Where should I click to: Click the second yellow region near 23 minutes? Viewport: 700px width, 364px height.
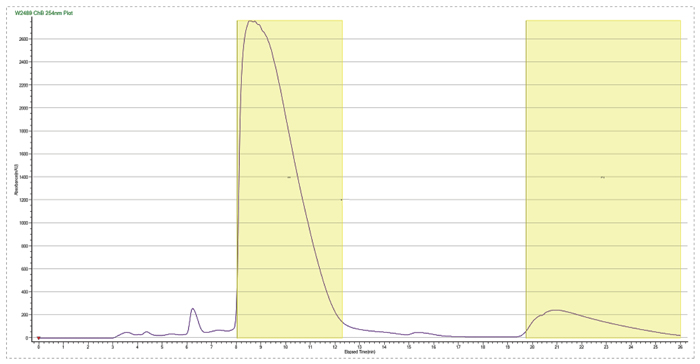pyautogui.click(x=603, y=179)
